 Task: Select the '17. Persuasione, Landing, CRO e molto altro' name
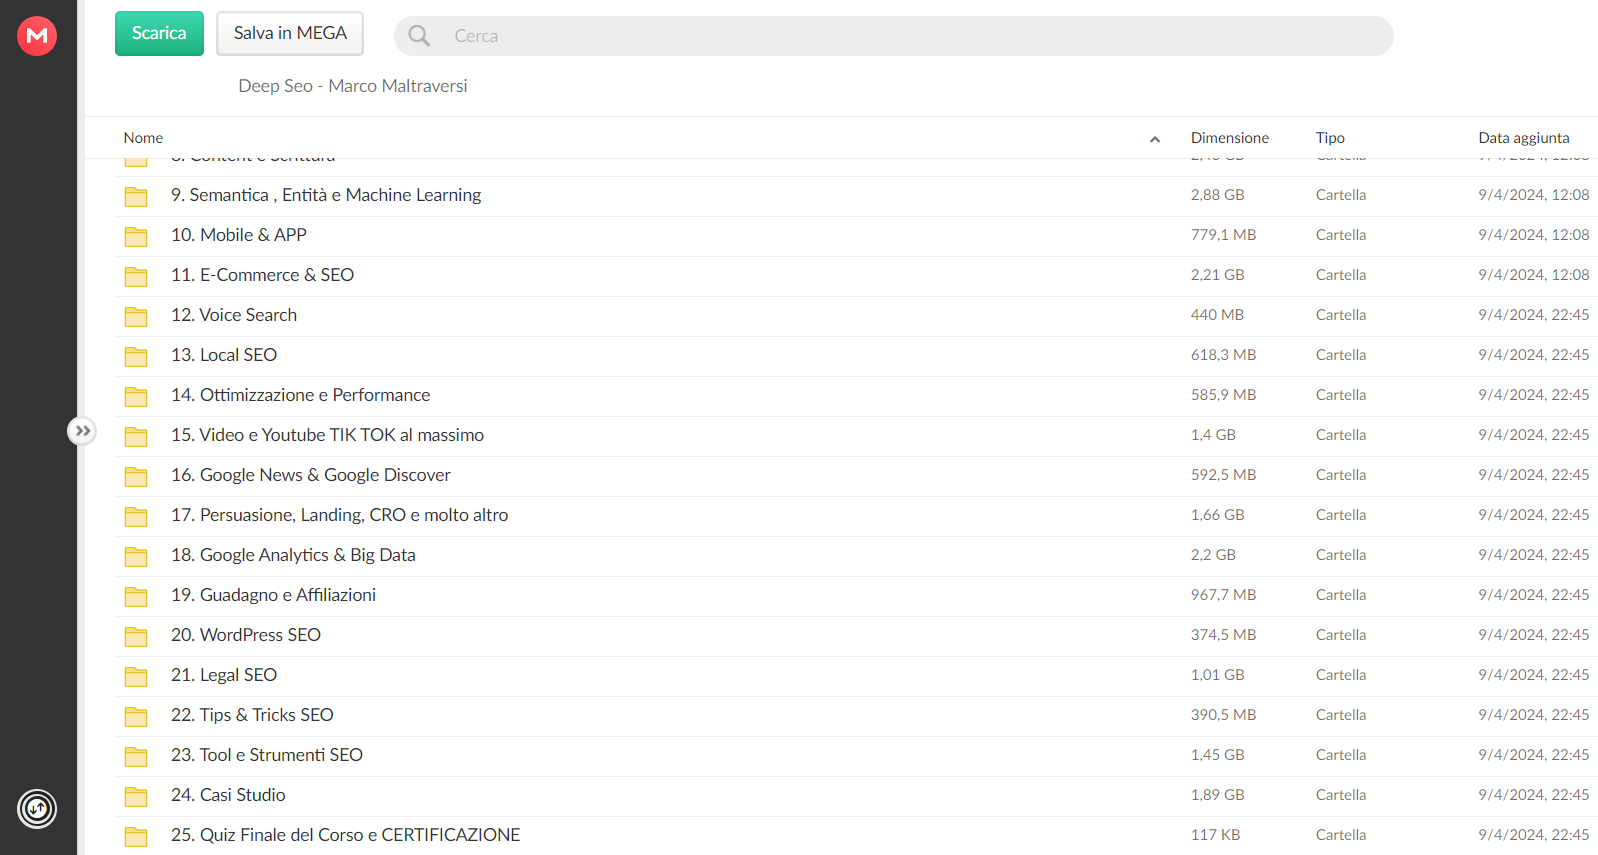click(x=339, y=515)
